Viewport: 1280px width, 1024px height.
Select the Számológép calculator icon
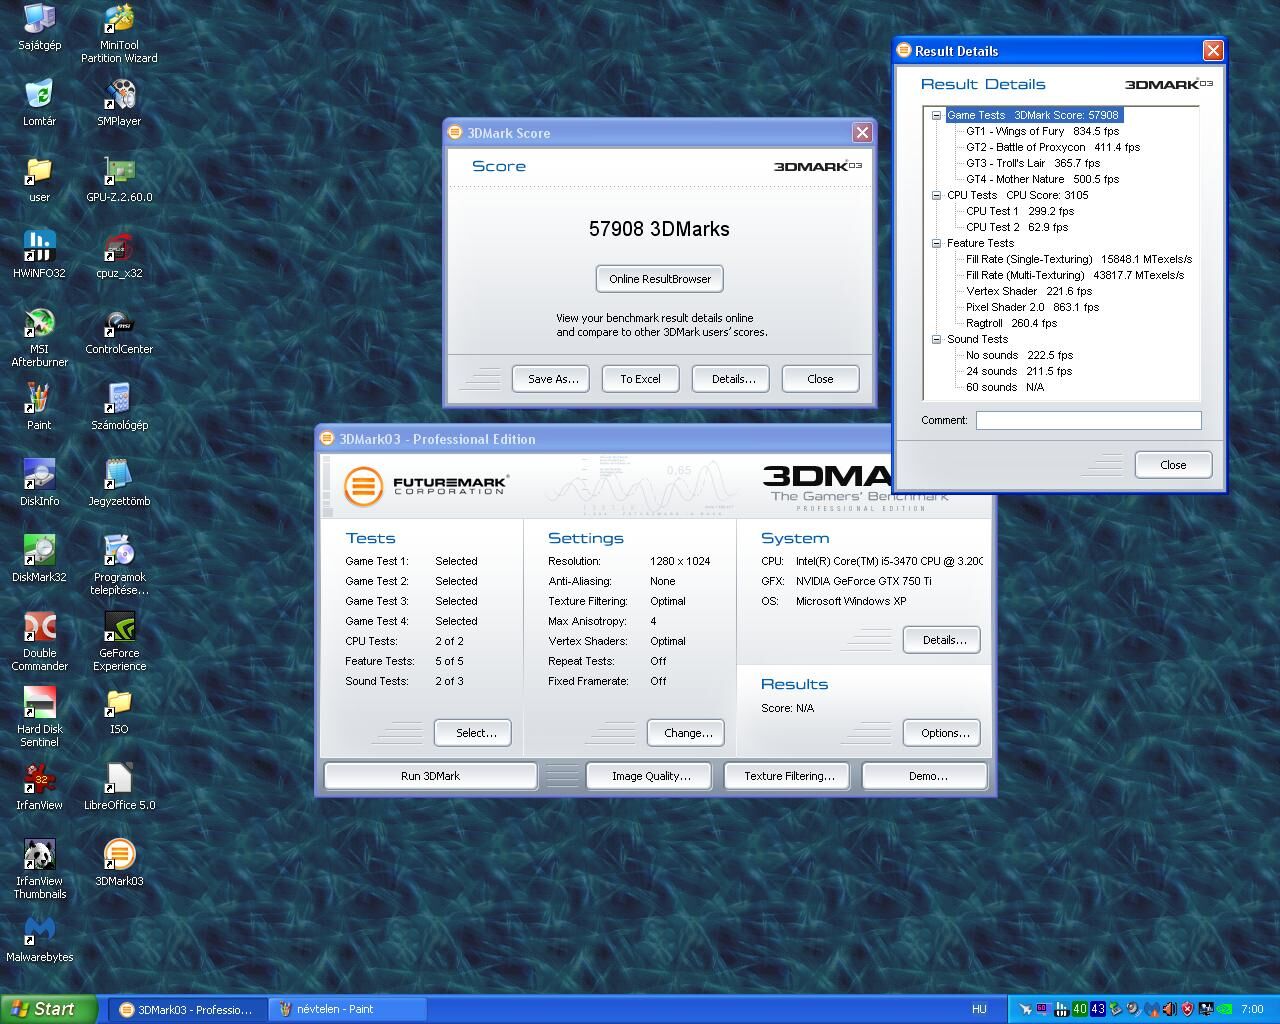[x=119, y=407]
